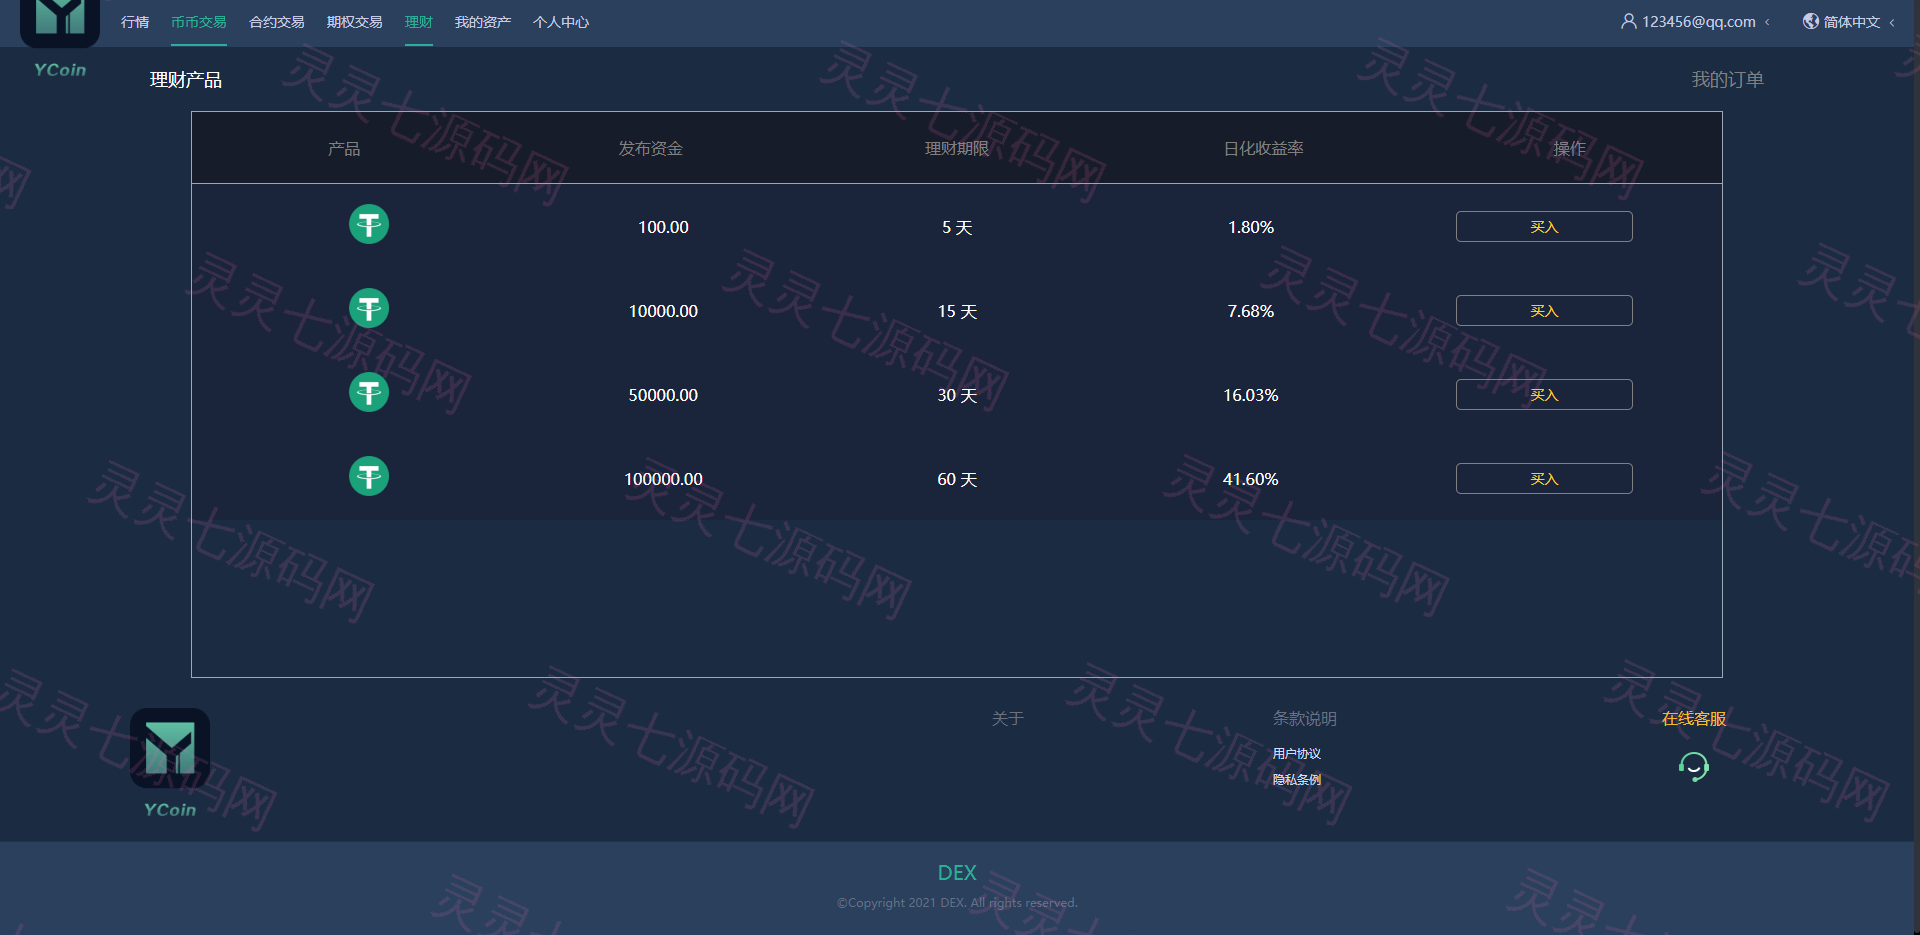Click the 关于 footer heading
The width and height of the screenshot is (1920, 935).
tap(1007, 719)
